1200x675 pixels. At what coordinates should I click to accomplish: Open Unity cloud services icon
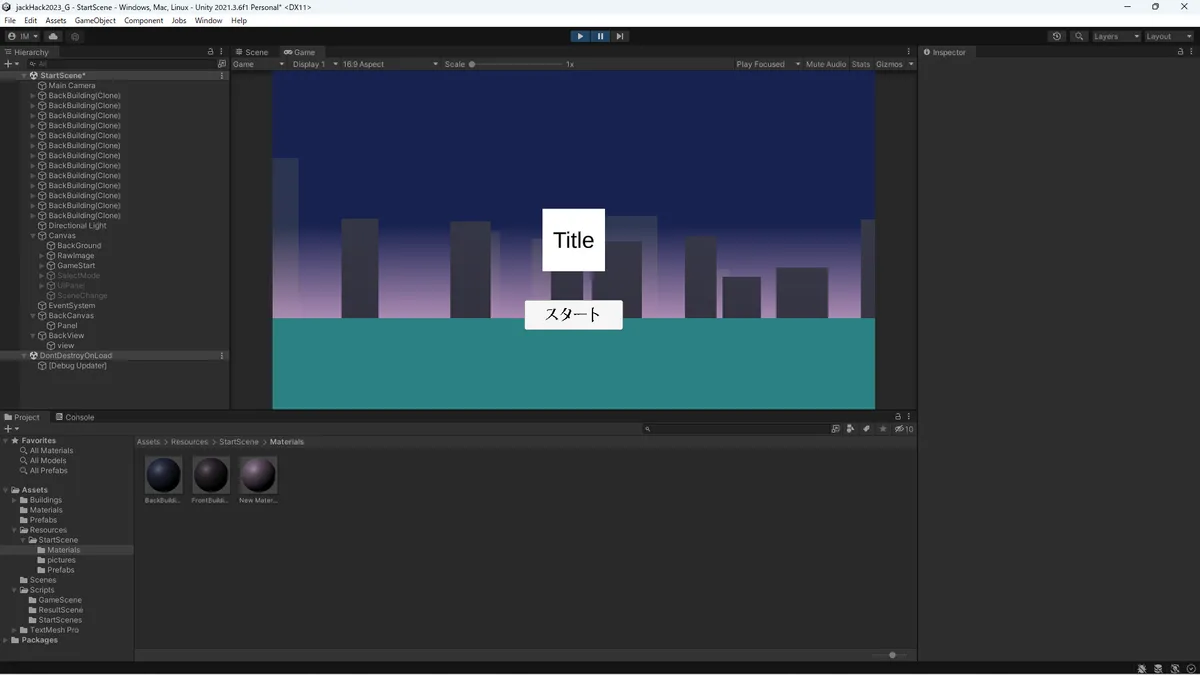[x=54, y=36]
